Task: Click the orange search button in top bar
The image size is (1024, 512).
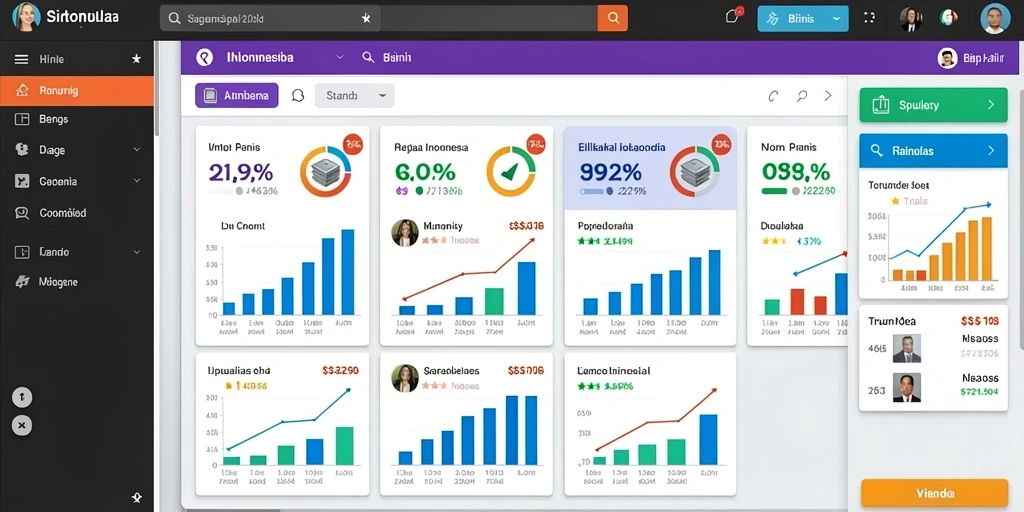Action: (x=613, y=18)
